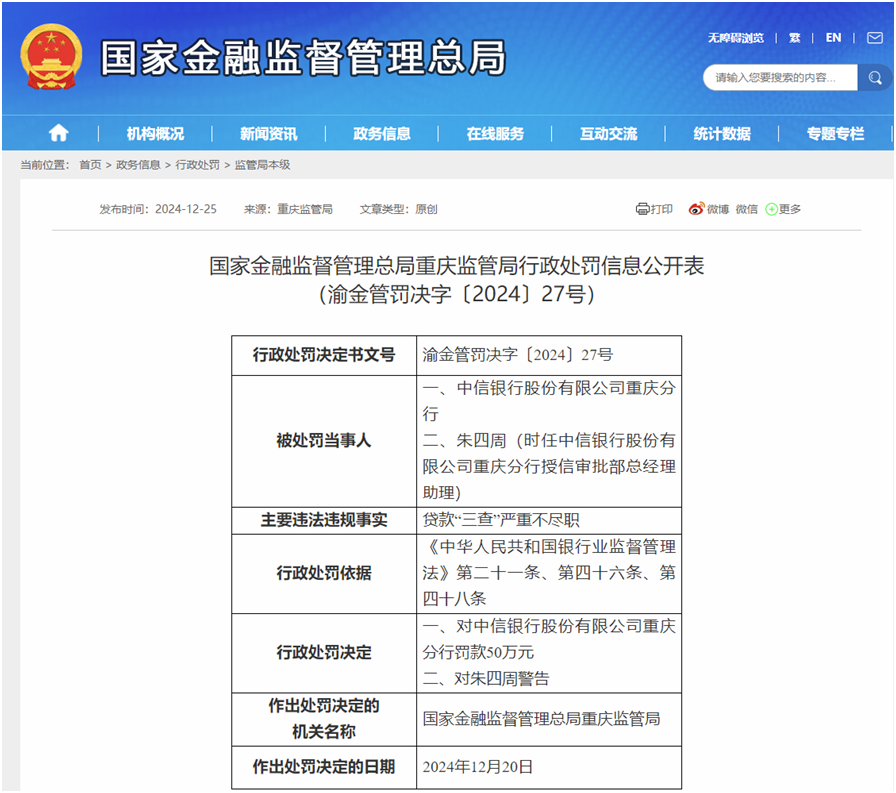Click the home icon in navigation bar
Image resolution: width=896 pixels, height=793 pixels.
58,133
